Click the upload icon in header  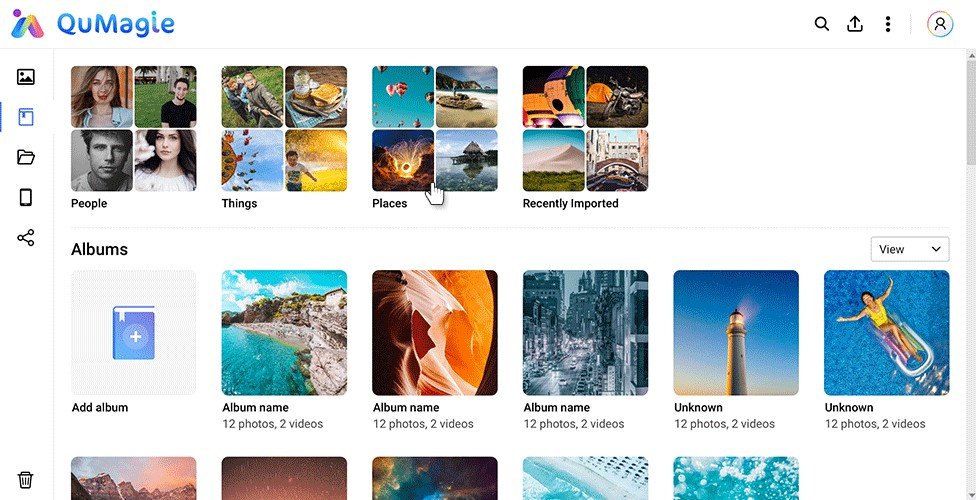click(x=855, y=24)
